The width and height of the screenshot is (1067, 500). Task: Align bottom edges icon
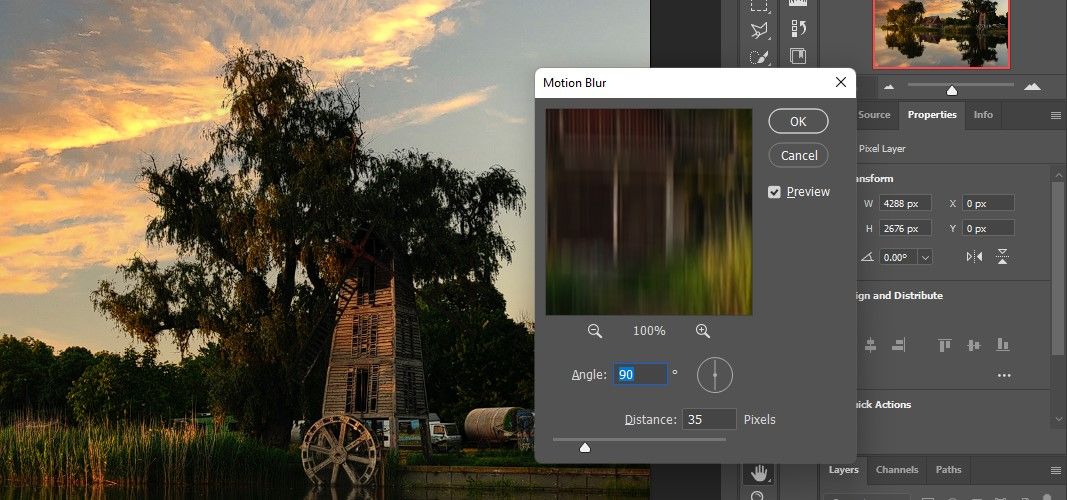1002,345
